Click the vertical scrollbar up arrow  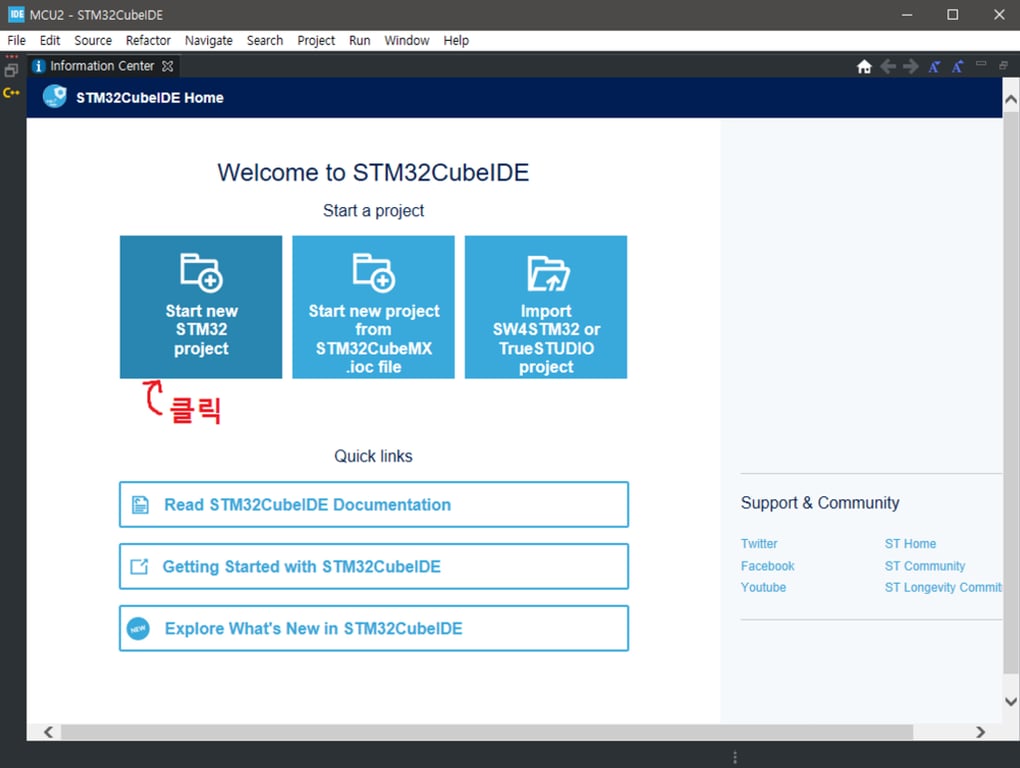click(x=1011, y=99)
